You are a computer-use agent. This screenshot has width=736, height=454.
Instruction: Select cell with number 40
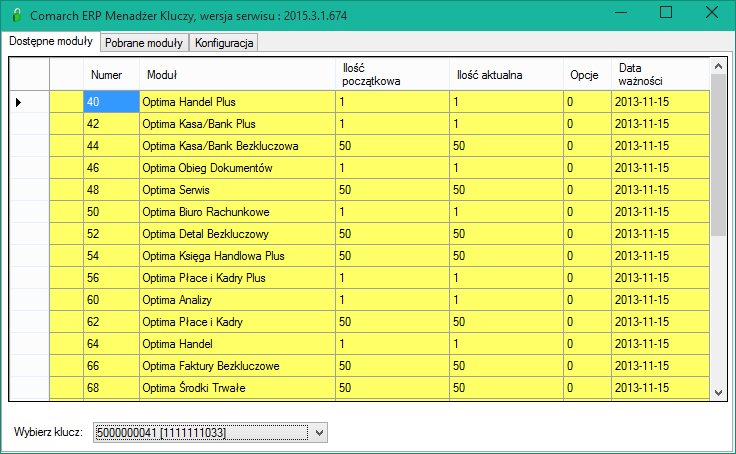(112, 102)
